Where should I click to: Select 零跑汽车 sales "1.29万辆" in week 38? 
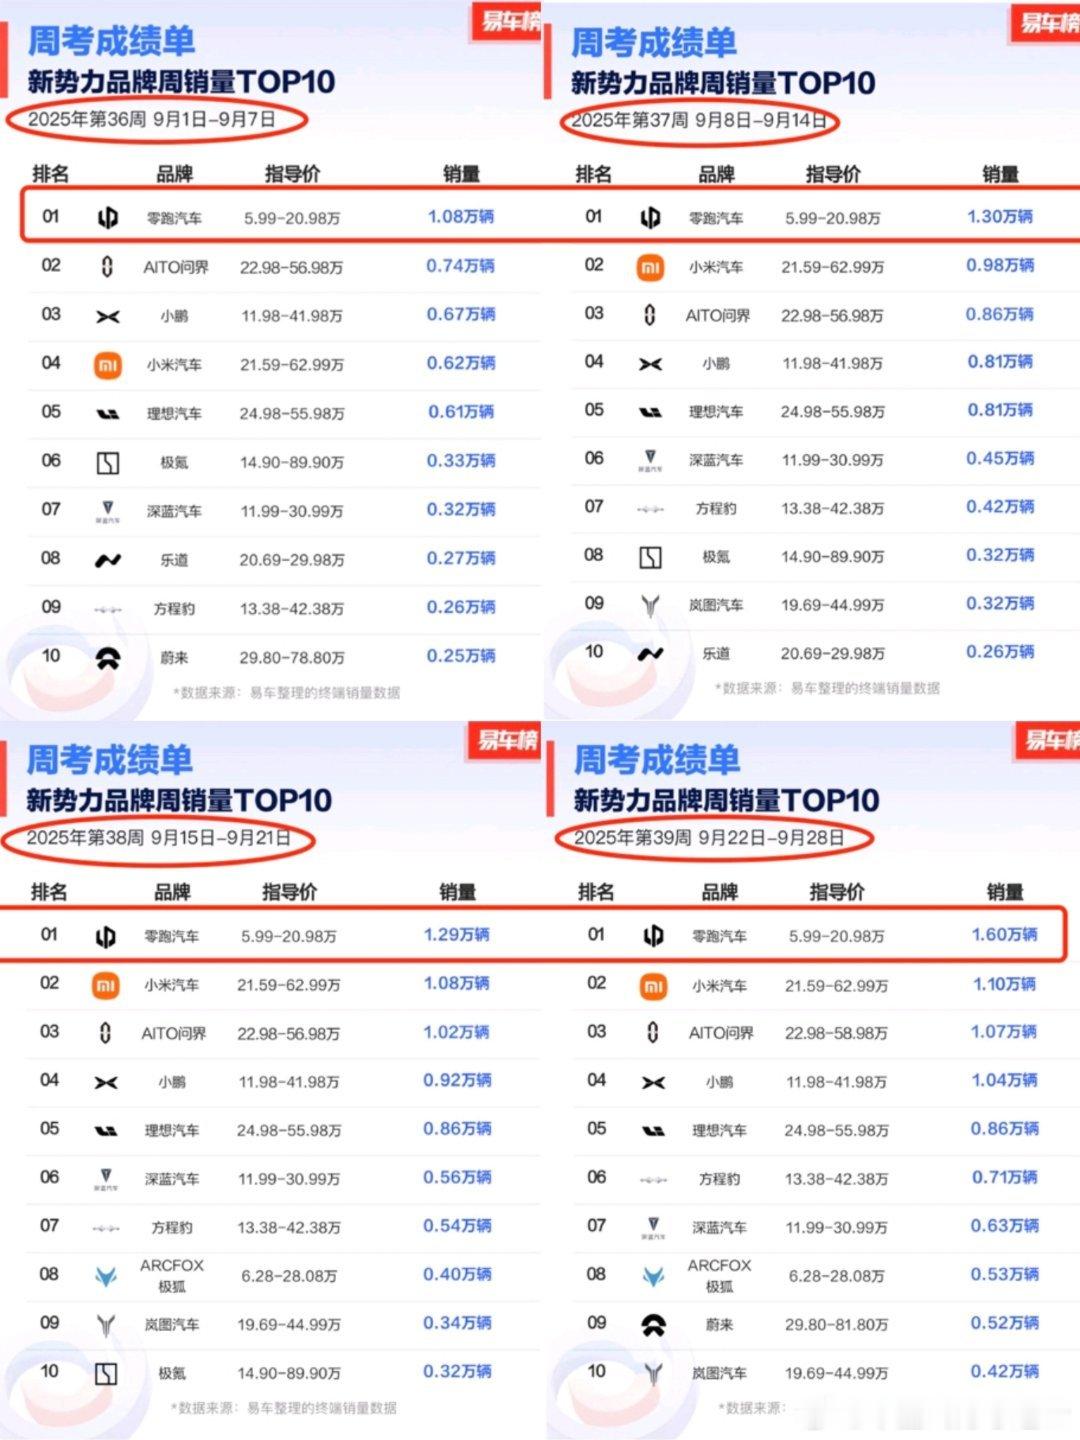[x=457, y=934]
